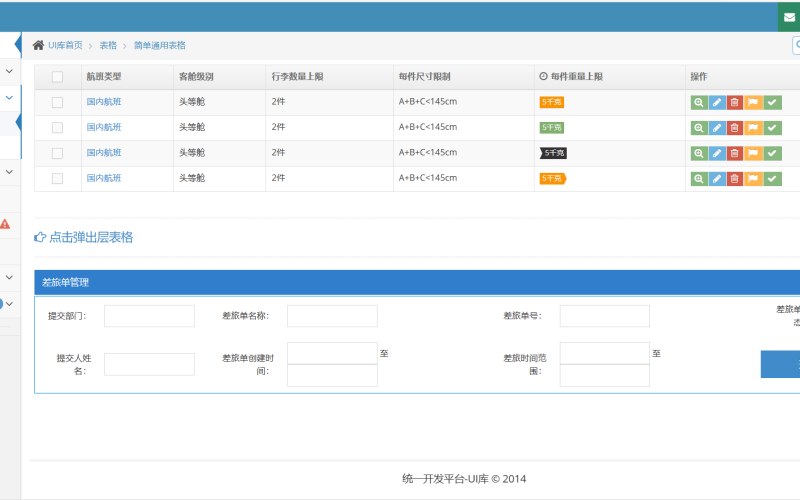This screenshot has width=800, height=500.
Task: Click the green 5千克 badge
Action: [552, 128]
